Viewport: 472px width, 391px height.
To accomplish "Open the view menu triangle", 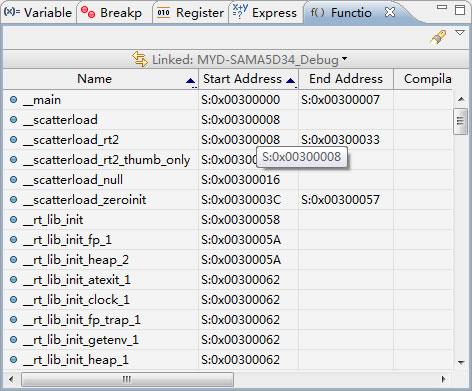I will click(x=460, y=33).
